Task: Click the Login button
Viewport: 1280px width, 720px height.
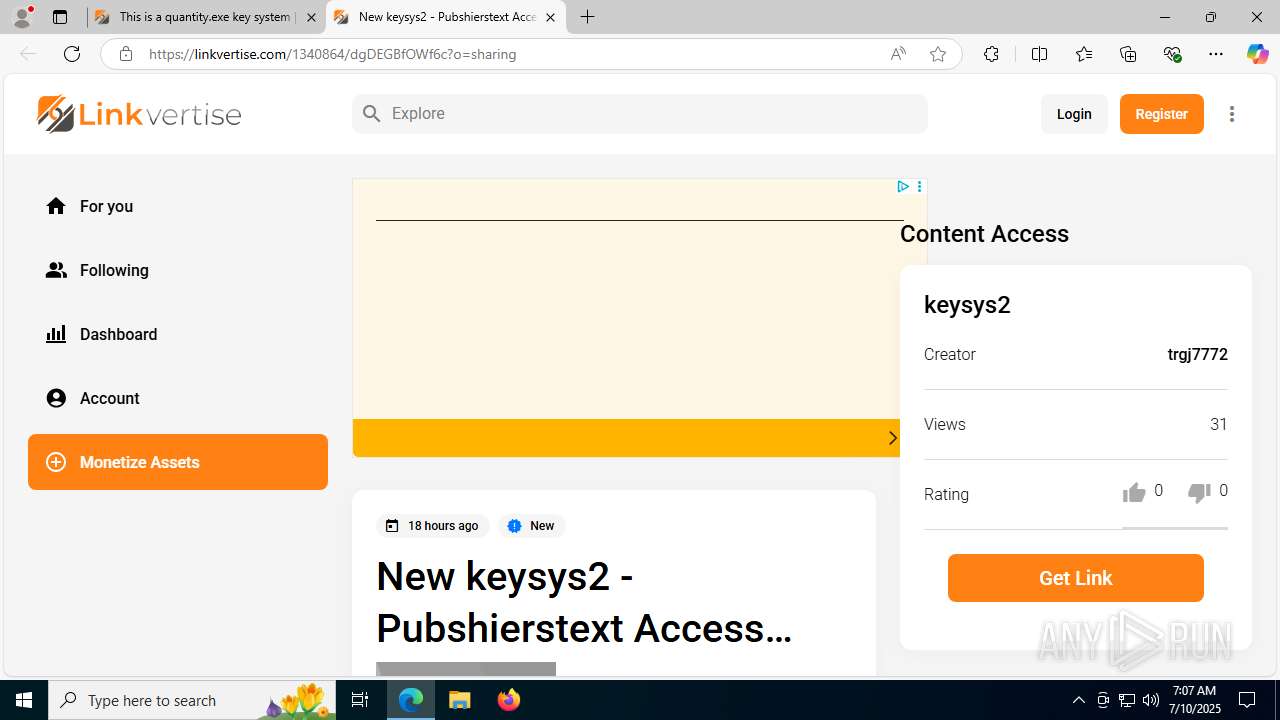Action: click(x=1074, y=114)
